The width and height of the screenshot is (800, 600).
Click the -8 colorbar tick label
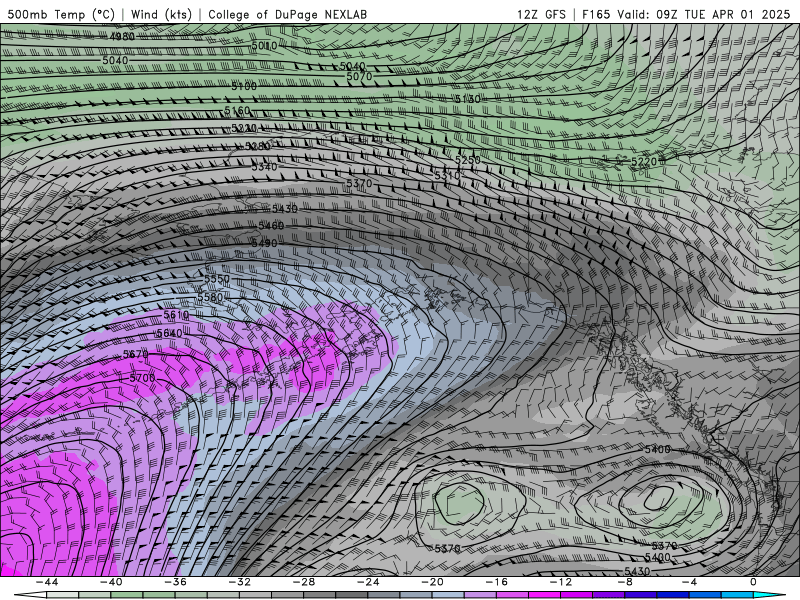(625, 582)
